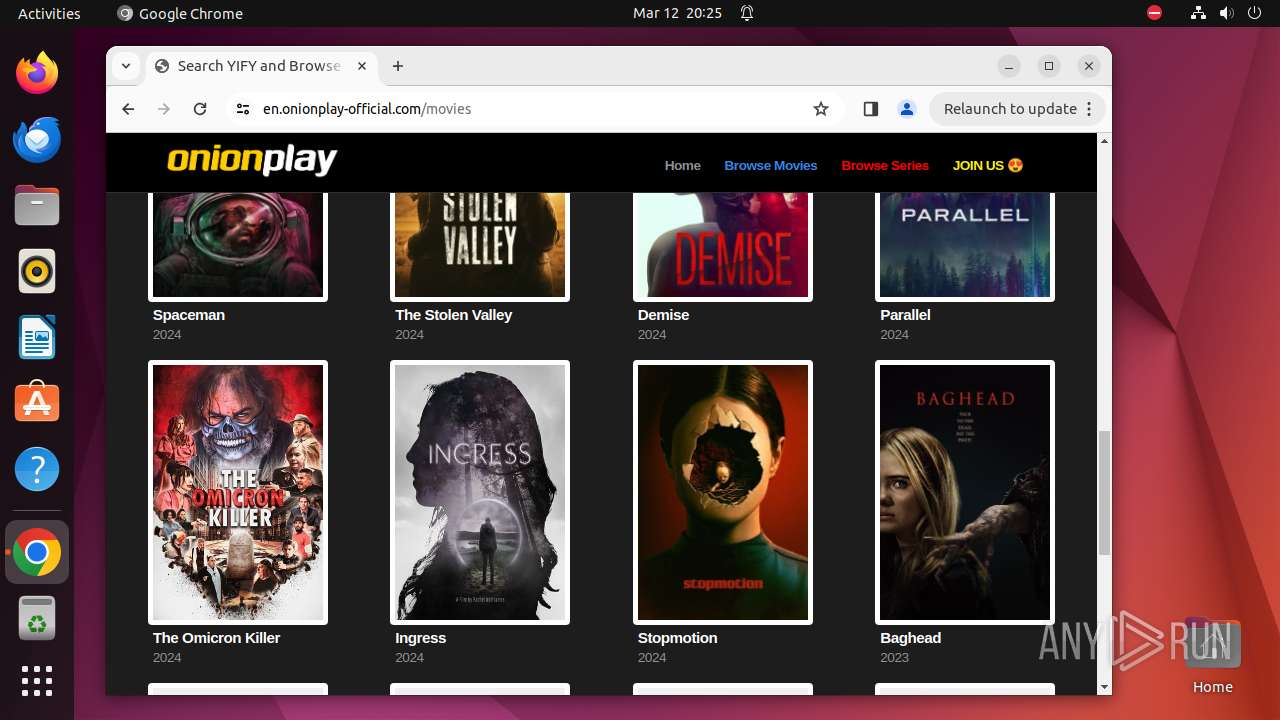1280x720 pixels.
Task: Open the volume icon in system tray
Action: [x=1226, y=13]
